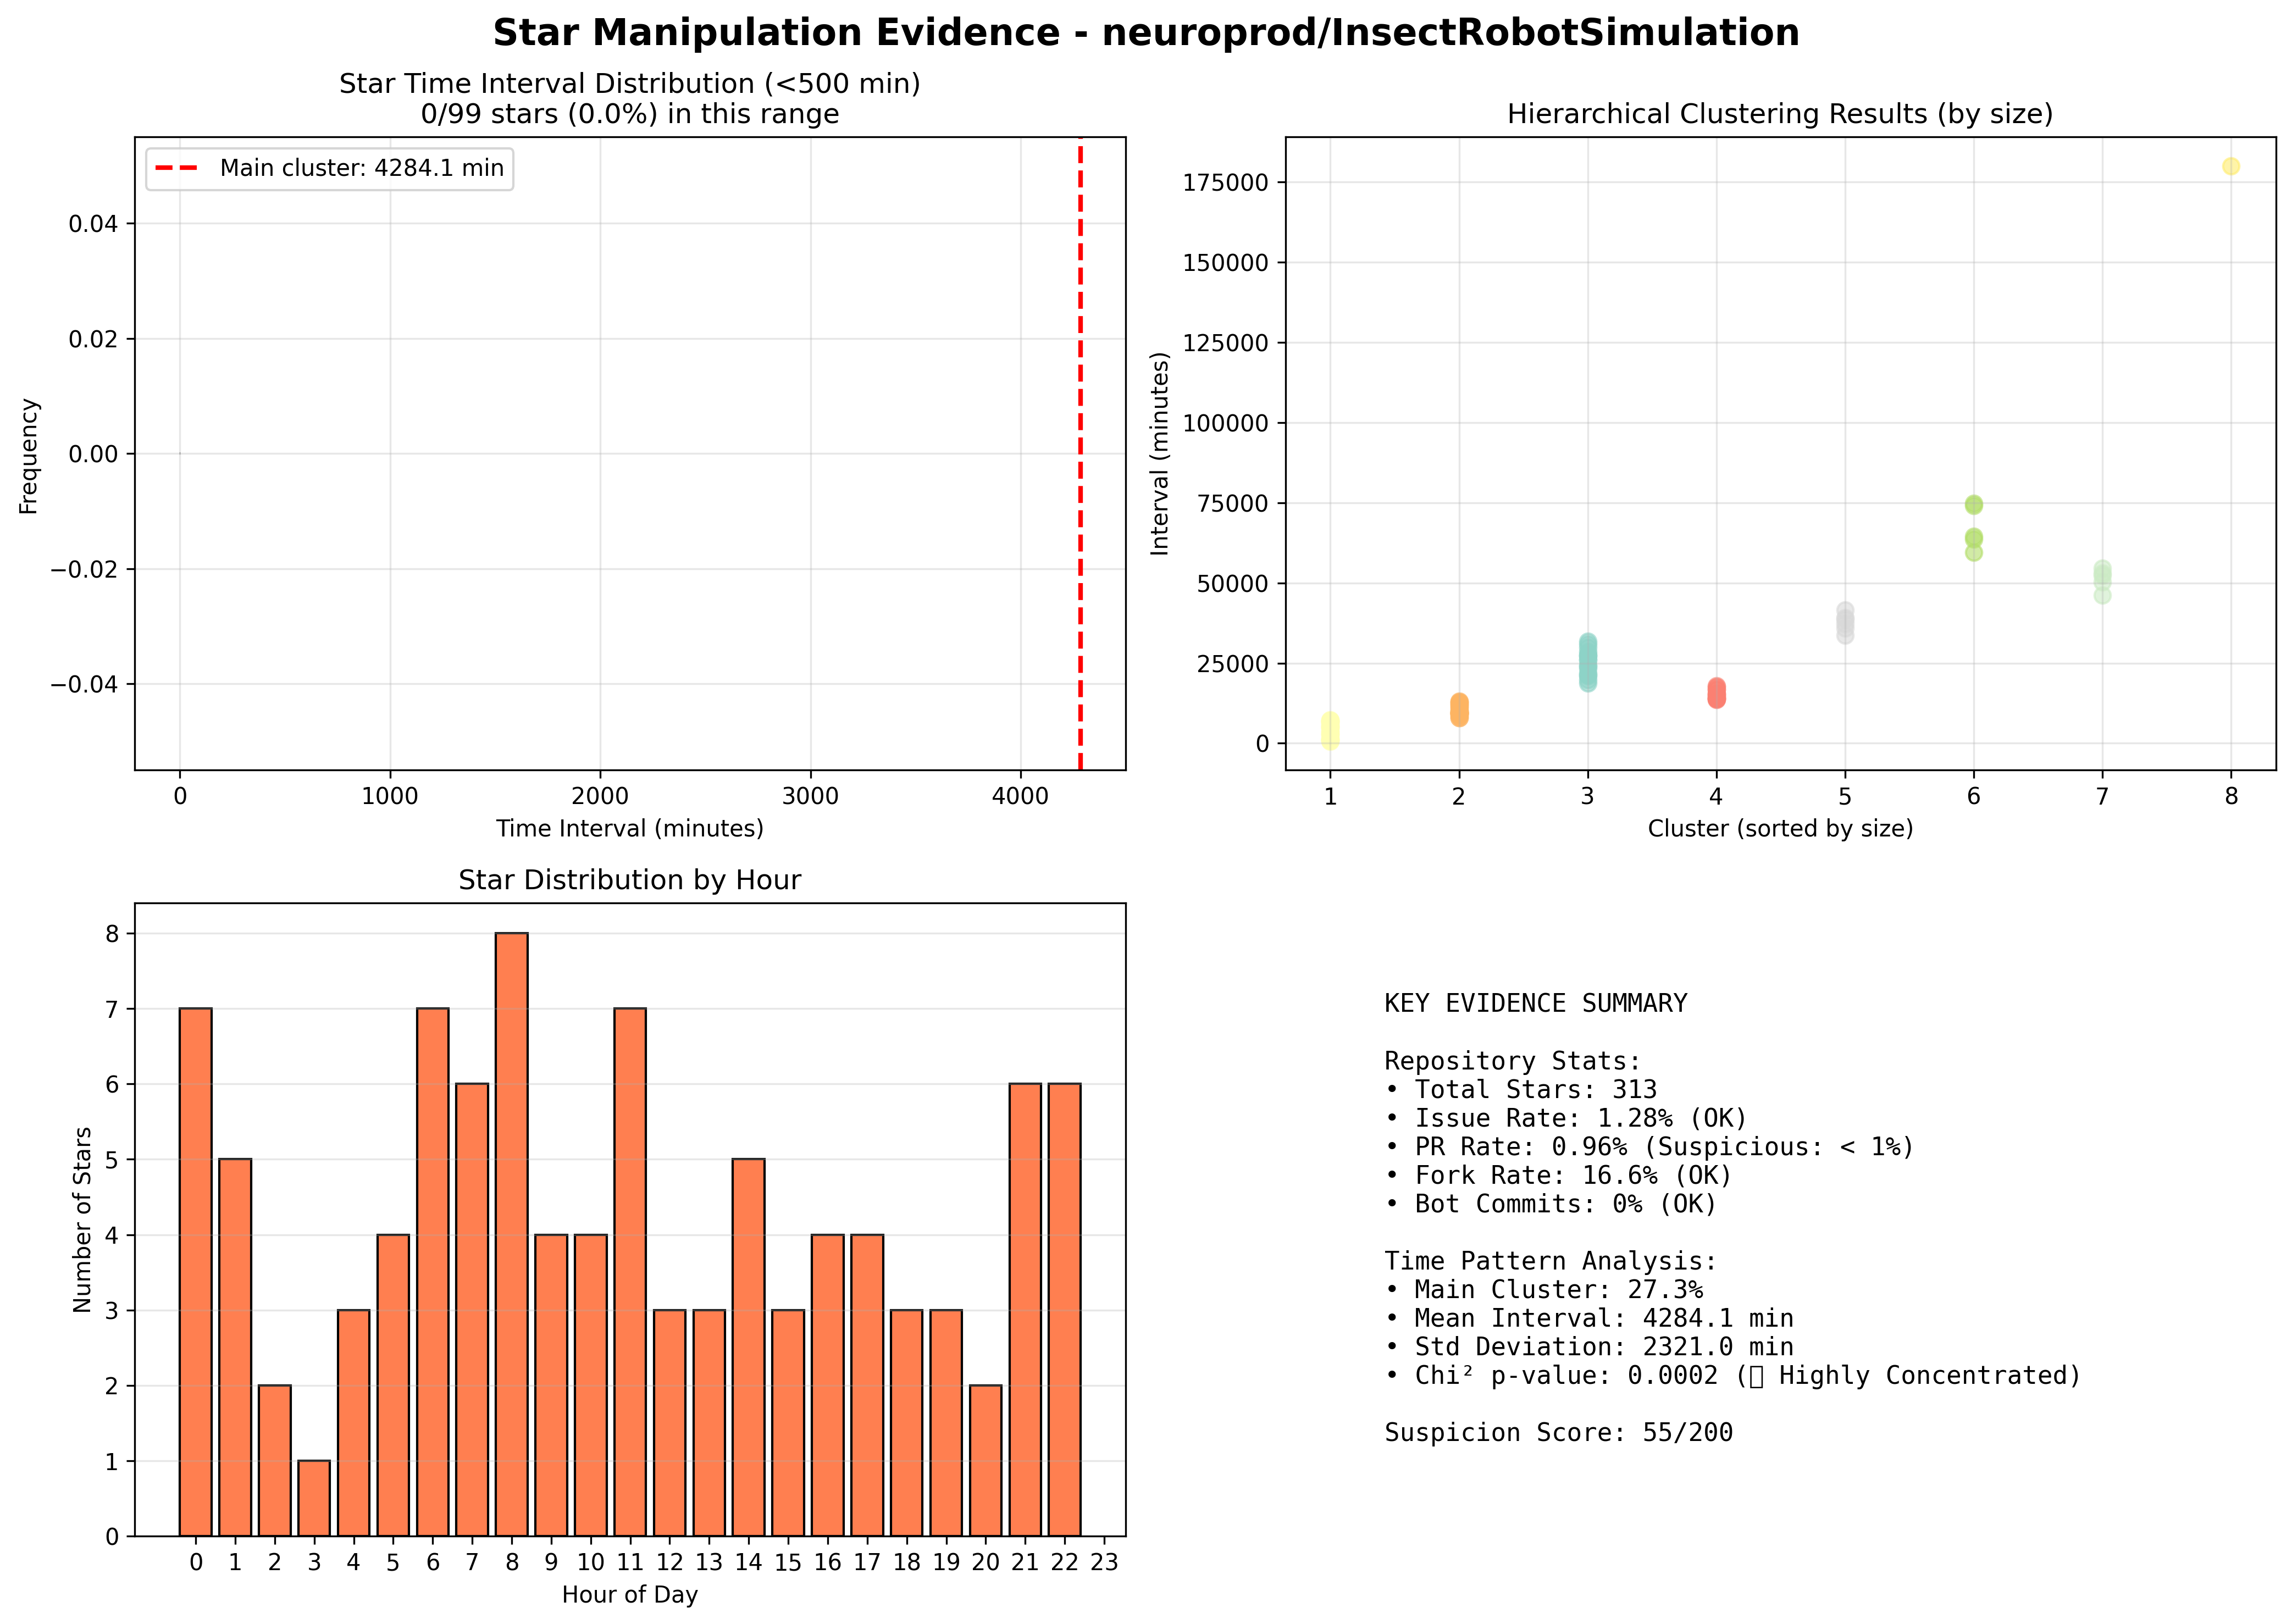Click the 'Issue Rate: 1.28% (OK)' line
This screenshot has height=1624, width=2292.
pos(1566,1118)
